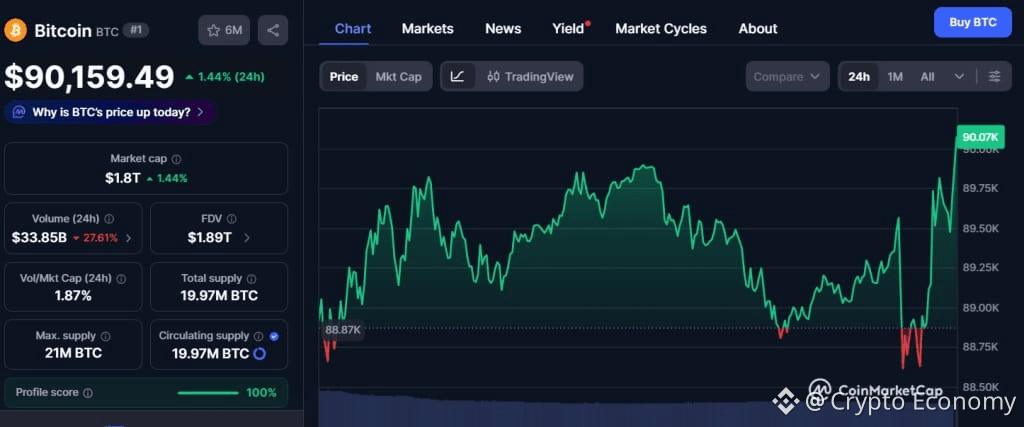This screenshot has height=427, width=1024.
Task: Click info icon next to FDV
Action: [x=231, y=219]
